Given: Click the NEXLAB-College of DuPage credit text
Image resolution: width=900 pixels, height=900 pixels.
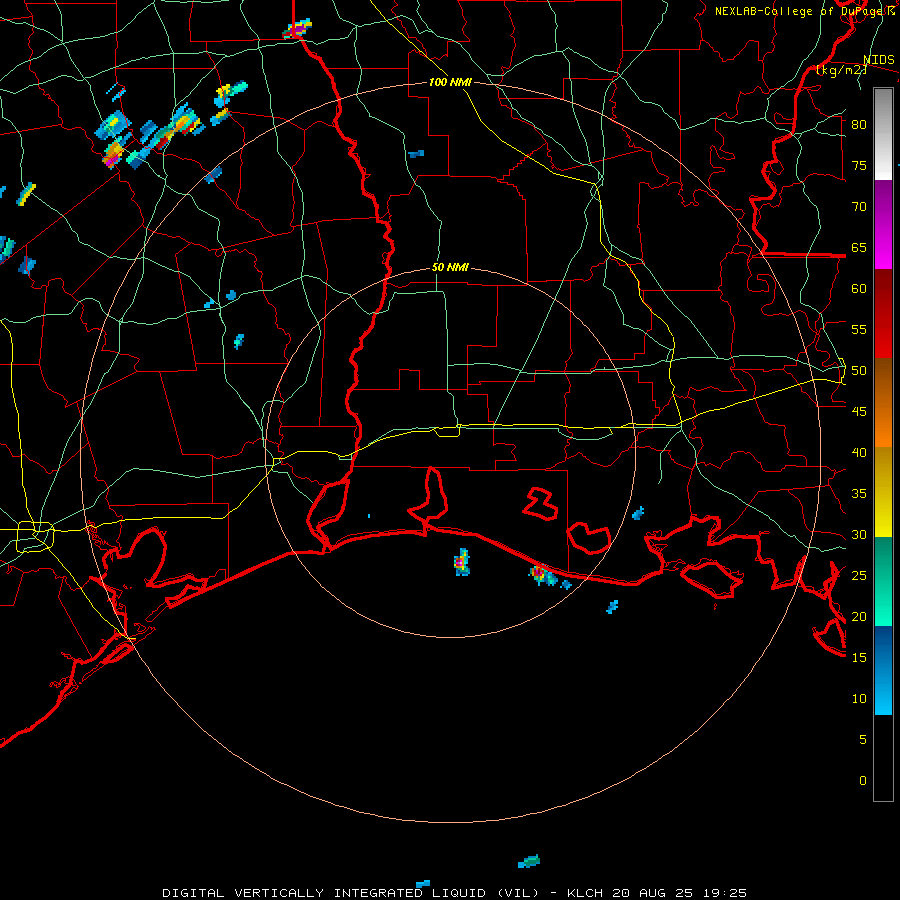Looking at the screenshot, I should [x=805, y=11].
